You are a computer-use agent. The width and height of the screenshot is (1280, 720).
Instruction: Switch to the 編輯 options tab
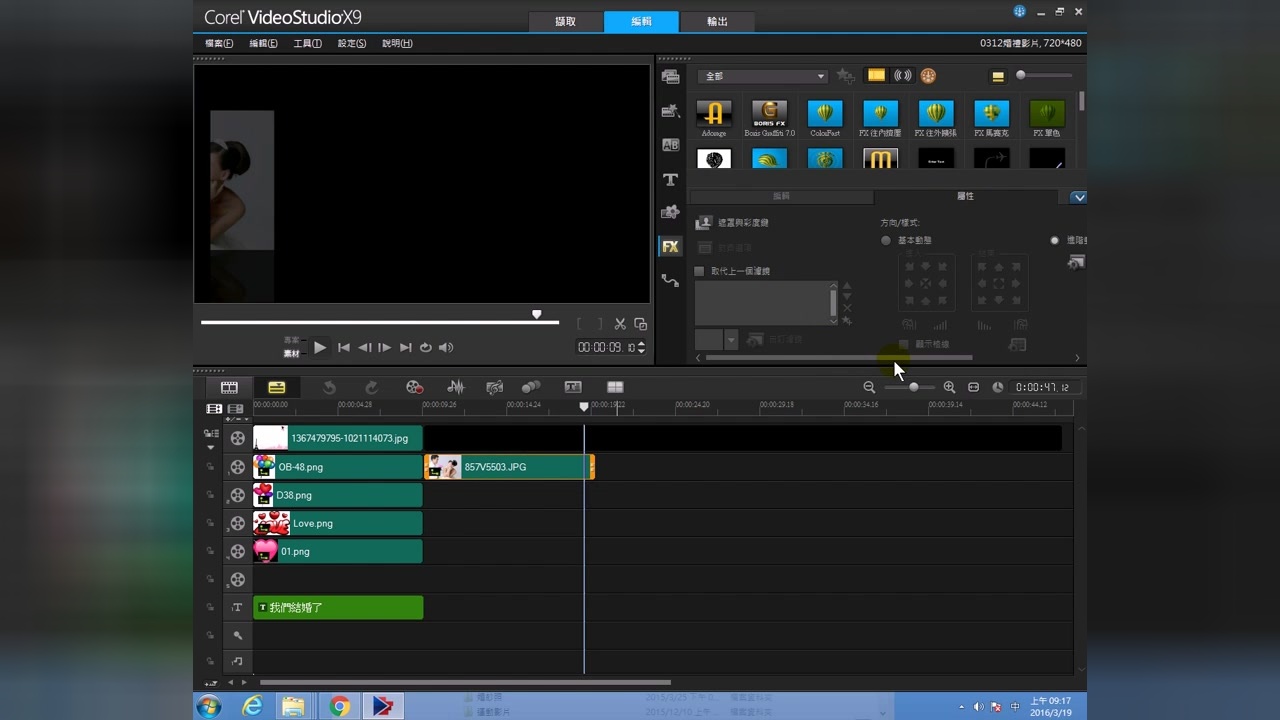pos(782,197)
